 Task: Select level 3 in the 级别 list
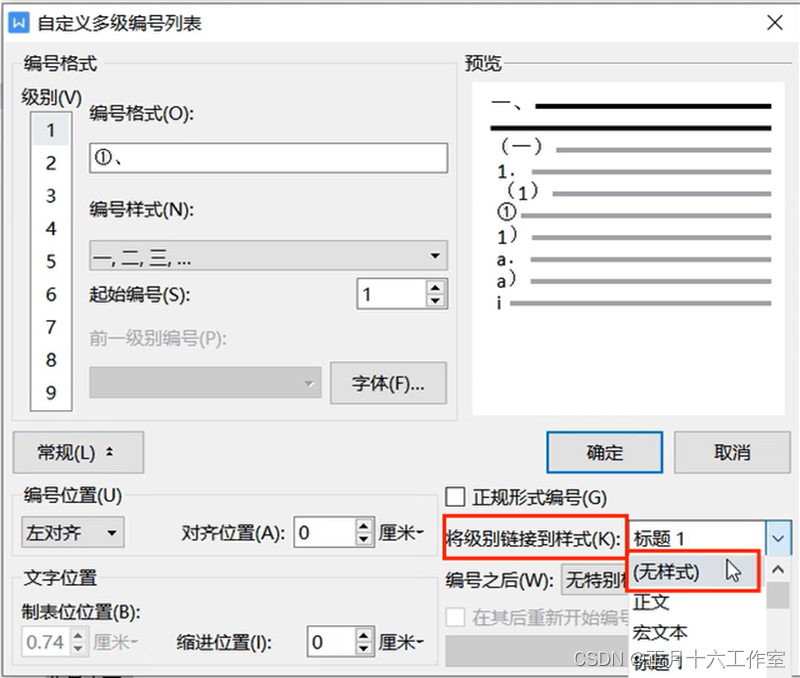pyautogui.click(x=50, y=196)
